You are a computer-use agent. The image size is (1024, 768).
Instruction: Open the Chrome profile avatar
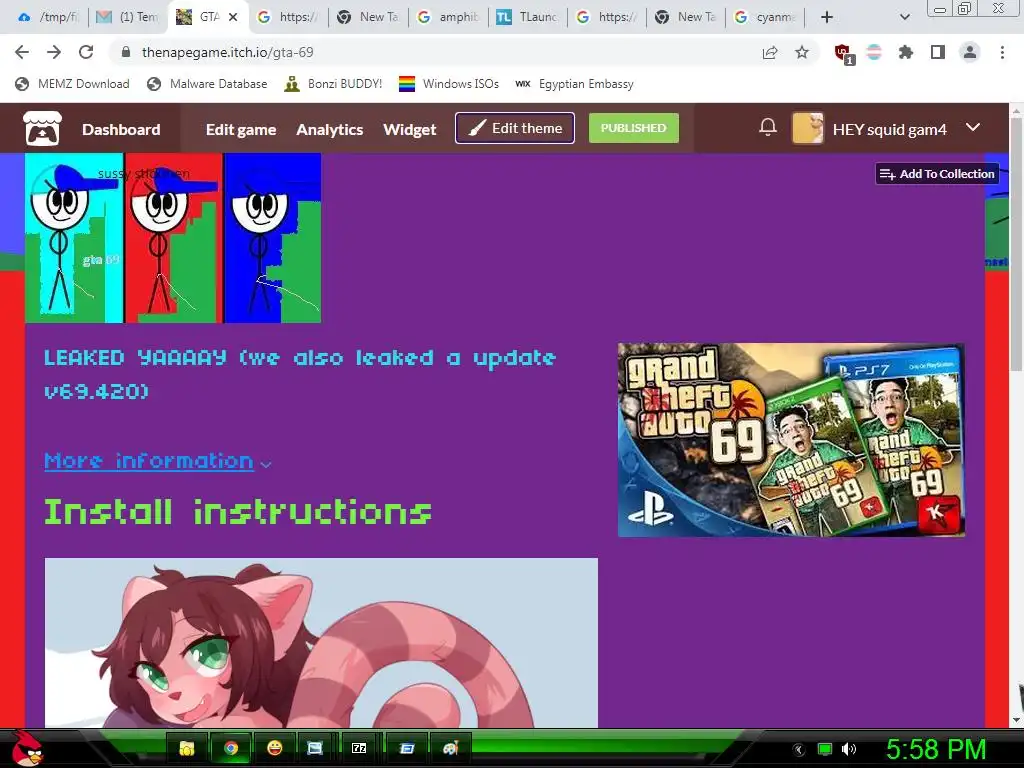tap(970, 53)
